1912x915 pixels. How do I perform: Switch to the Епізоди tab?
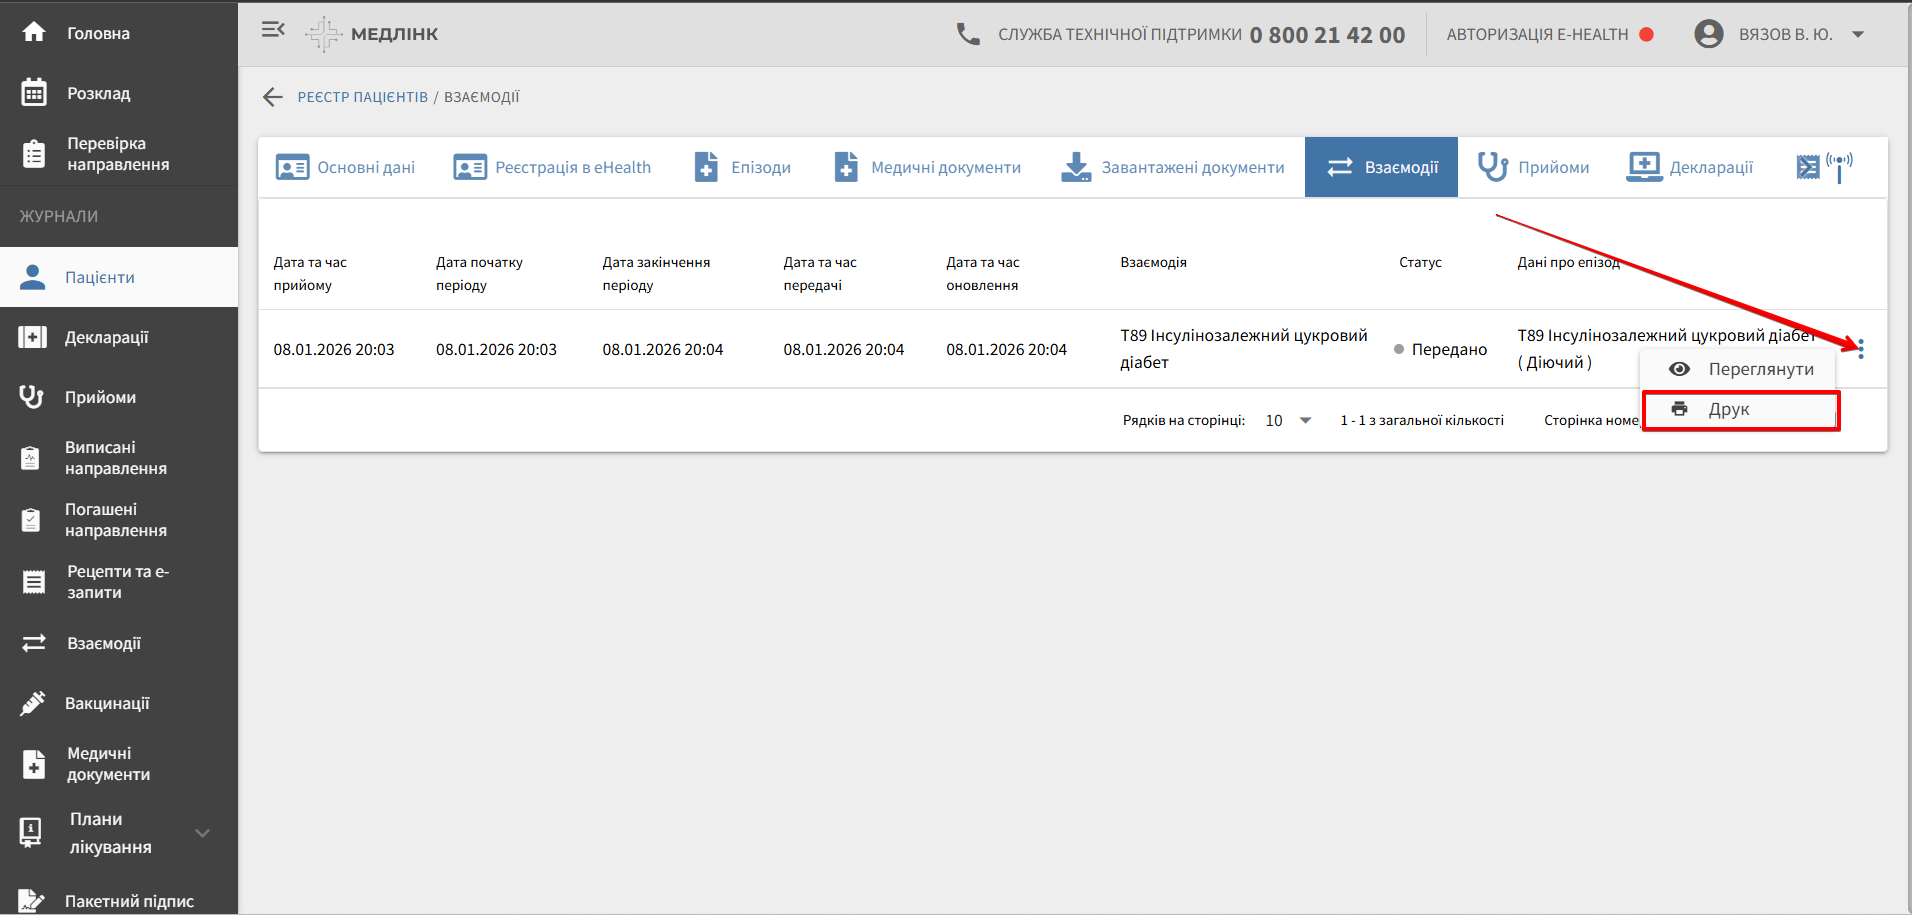click(743, 167)
